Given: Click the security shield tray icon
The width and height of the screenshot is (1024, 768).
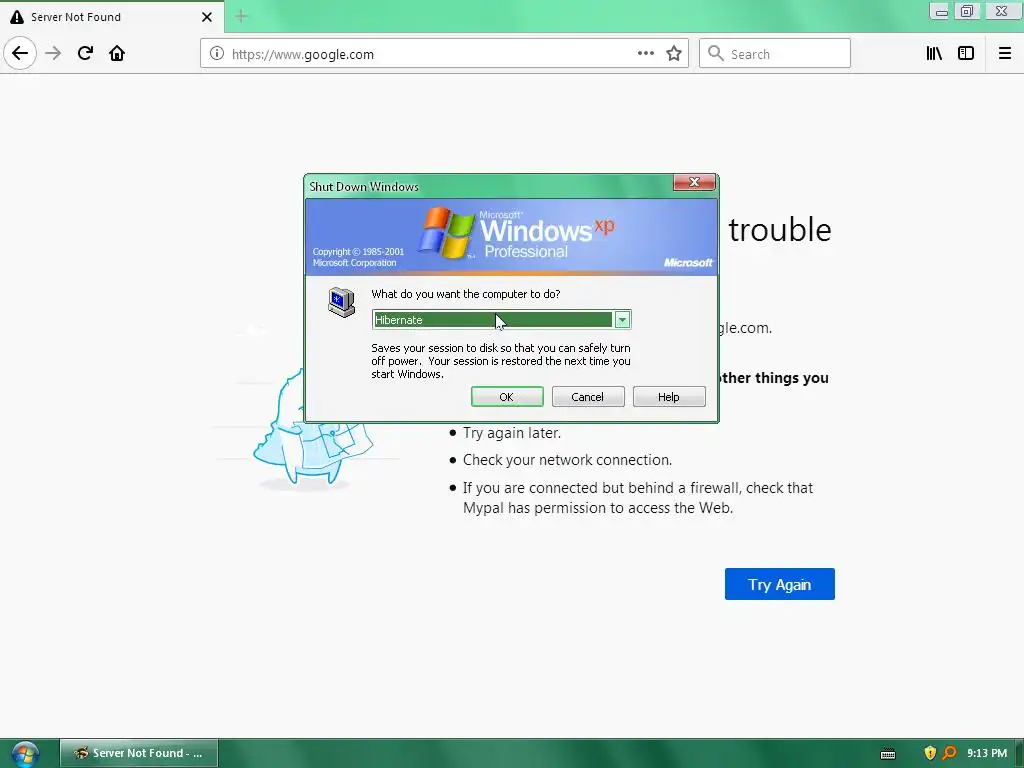Looking at the screenshot, I should [x=930, y=753].
